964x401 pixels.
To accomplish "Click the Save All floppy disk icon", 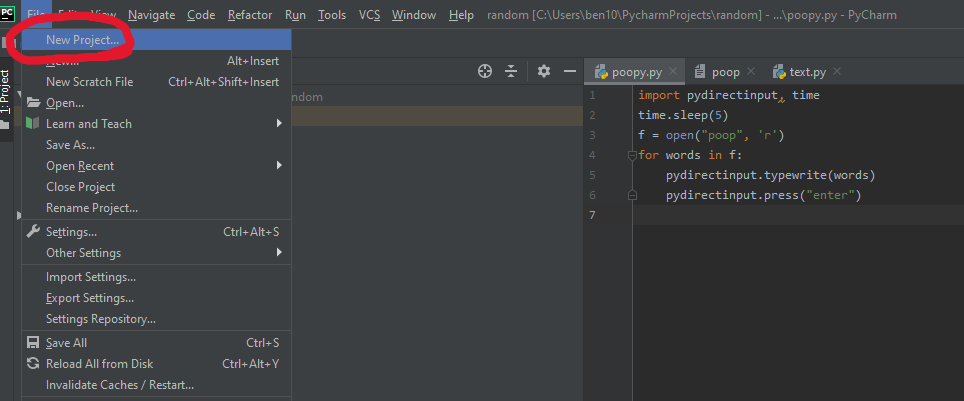I will tap(33, 343).
